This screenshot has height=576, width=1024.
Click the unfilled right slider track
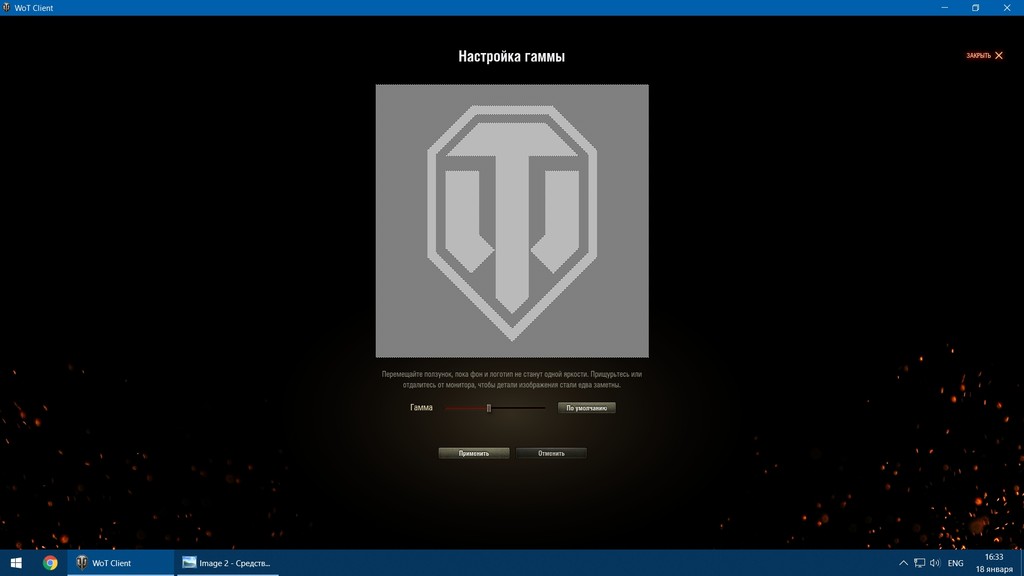click(519, 408)
